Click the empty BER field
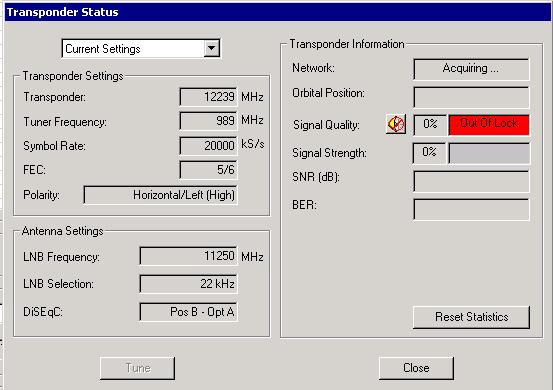553x390 pixels. pyautogui.click(x=471, y=209)
